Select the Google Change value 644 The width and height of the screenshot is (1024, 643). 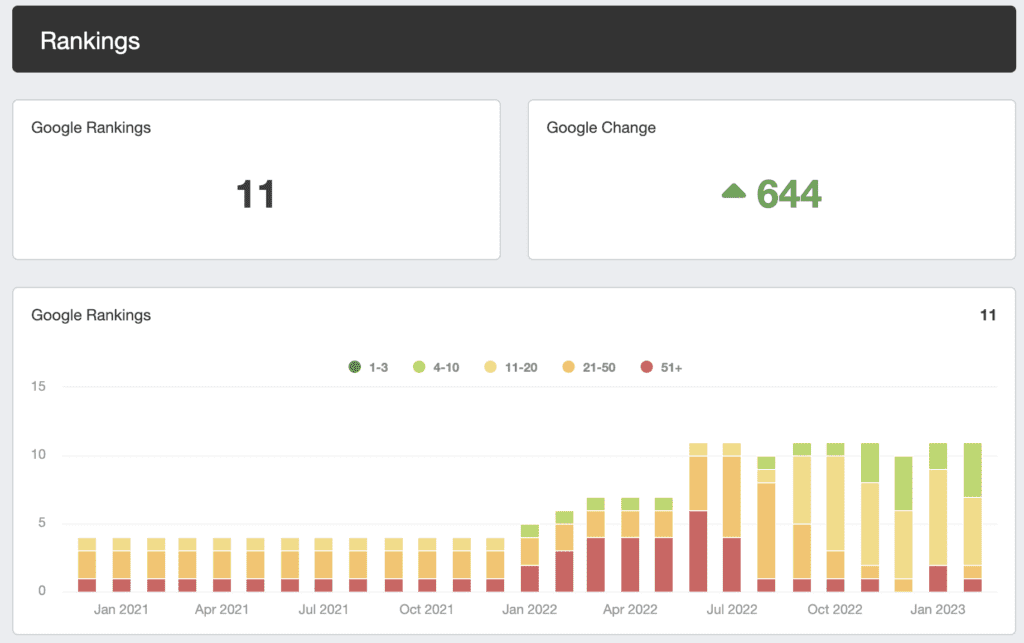pyautogui.click(x=788, y=194)
